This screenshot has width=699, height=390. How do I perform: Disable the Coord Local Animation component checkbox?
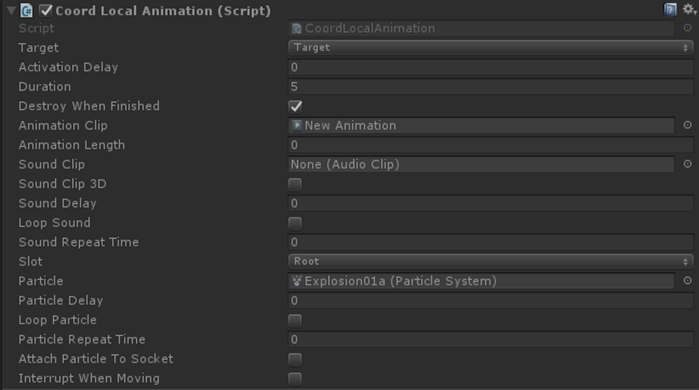click(x=45, y=10)
